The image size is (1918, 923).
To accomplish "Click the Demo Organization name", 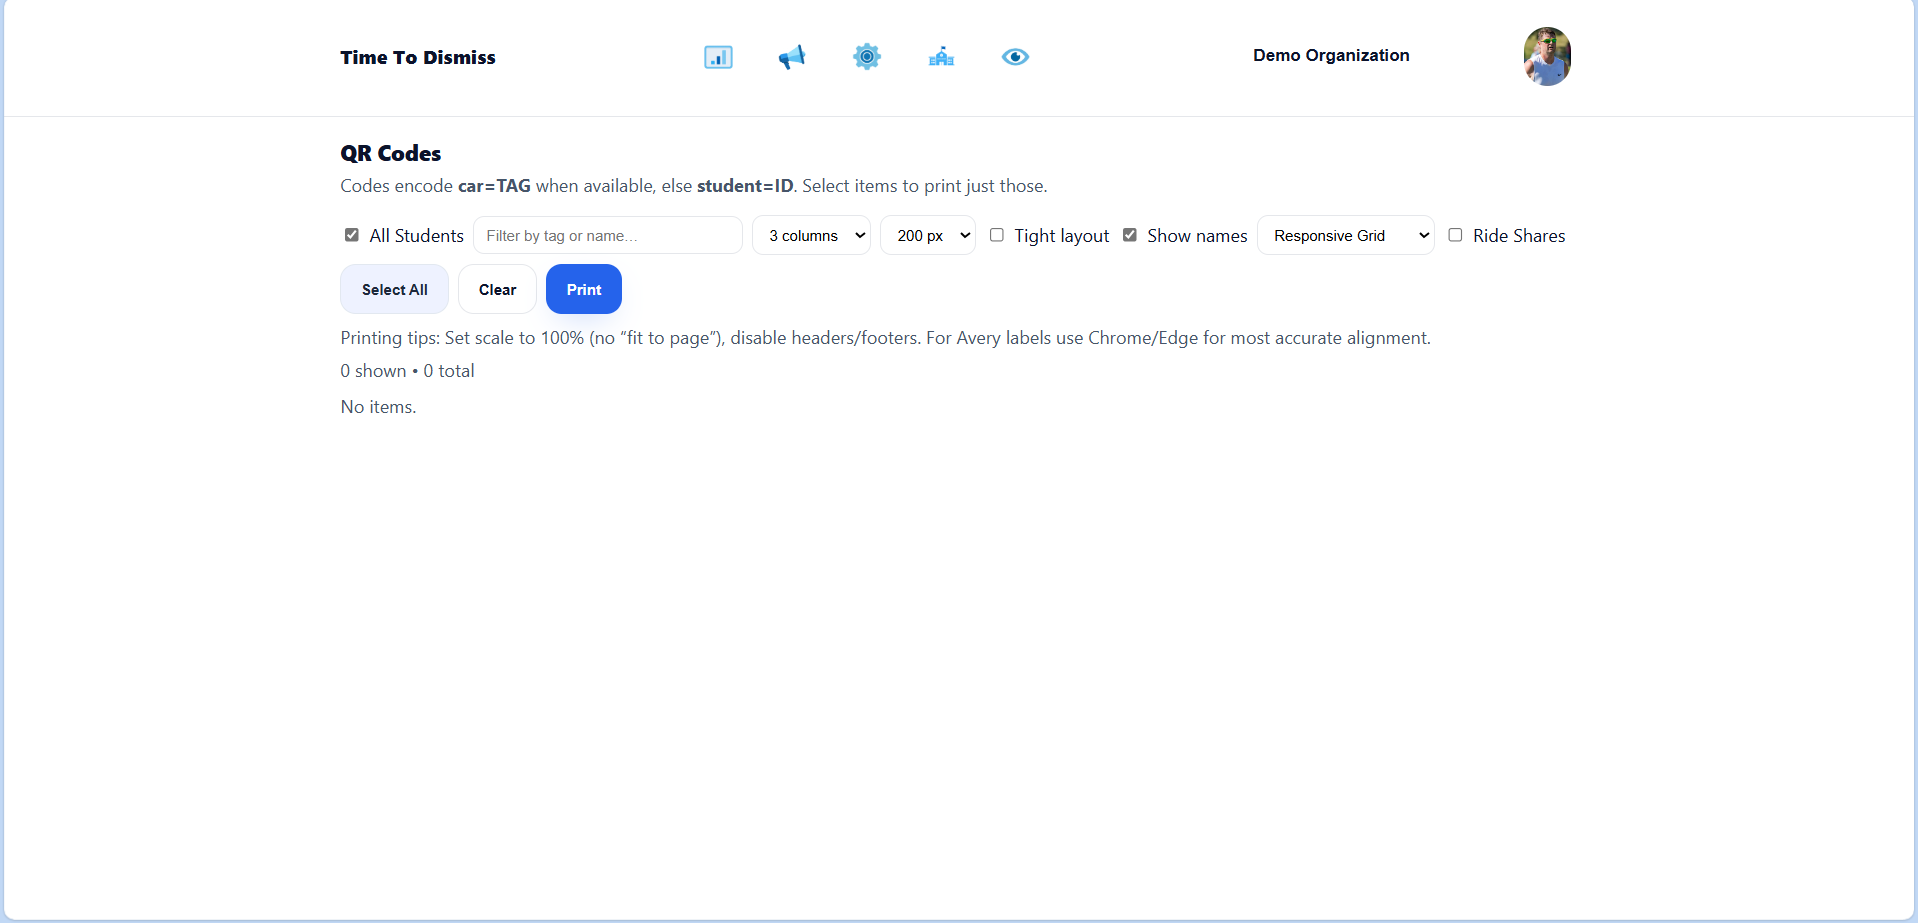I will tap(1331, 55).
